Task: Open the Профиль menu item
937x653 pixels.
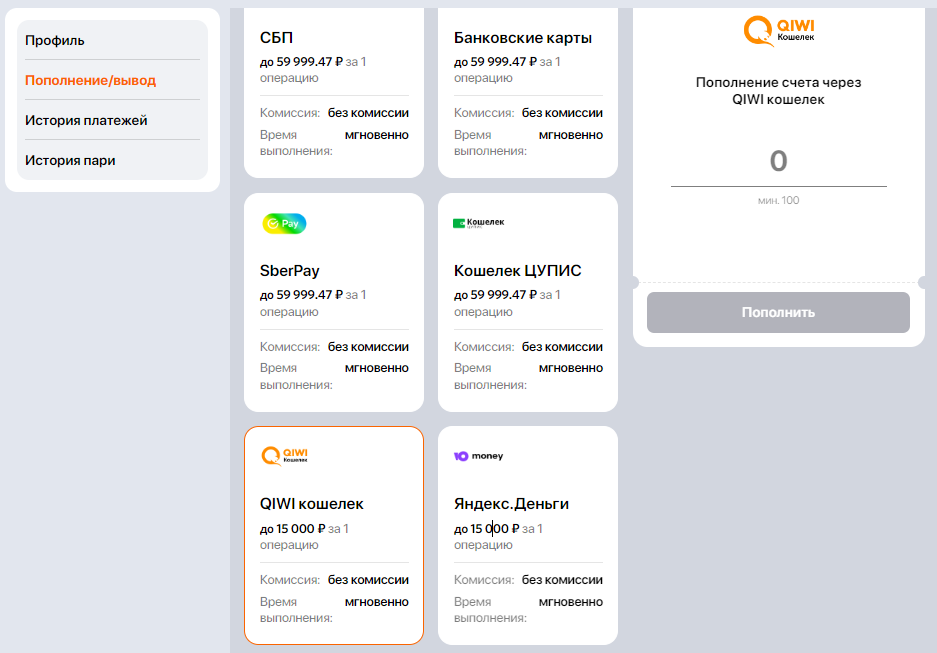Action: point(54,41)
